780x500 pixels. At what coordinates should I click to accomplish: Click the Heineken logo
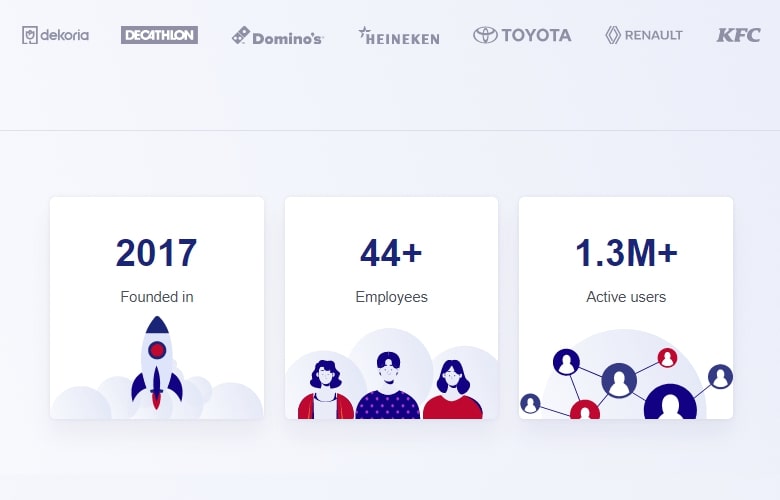tap(399, 36)
